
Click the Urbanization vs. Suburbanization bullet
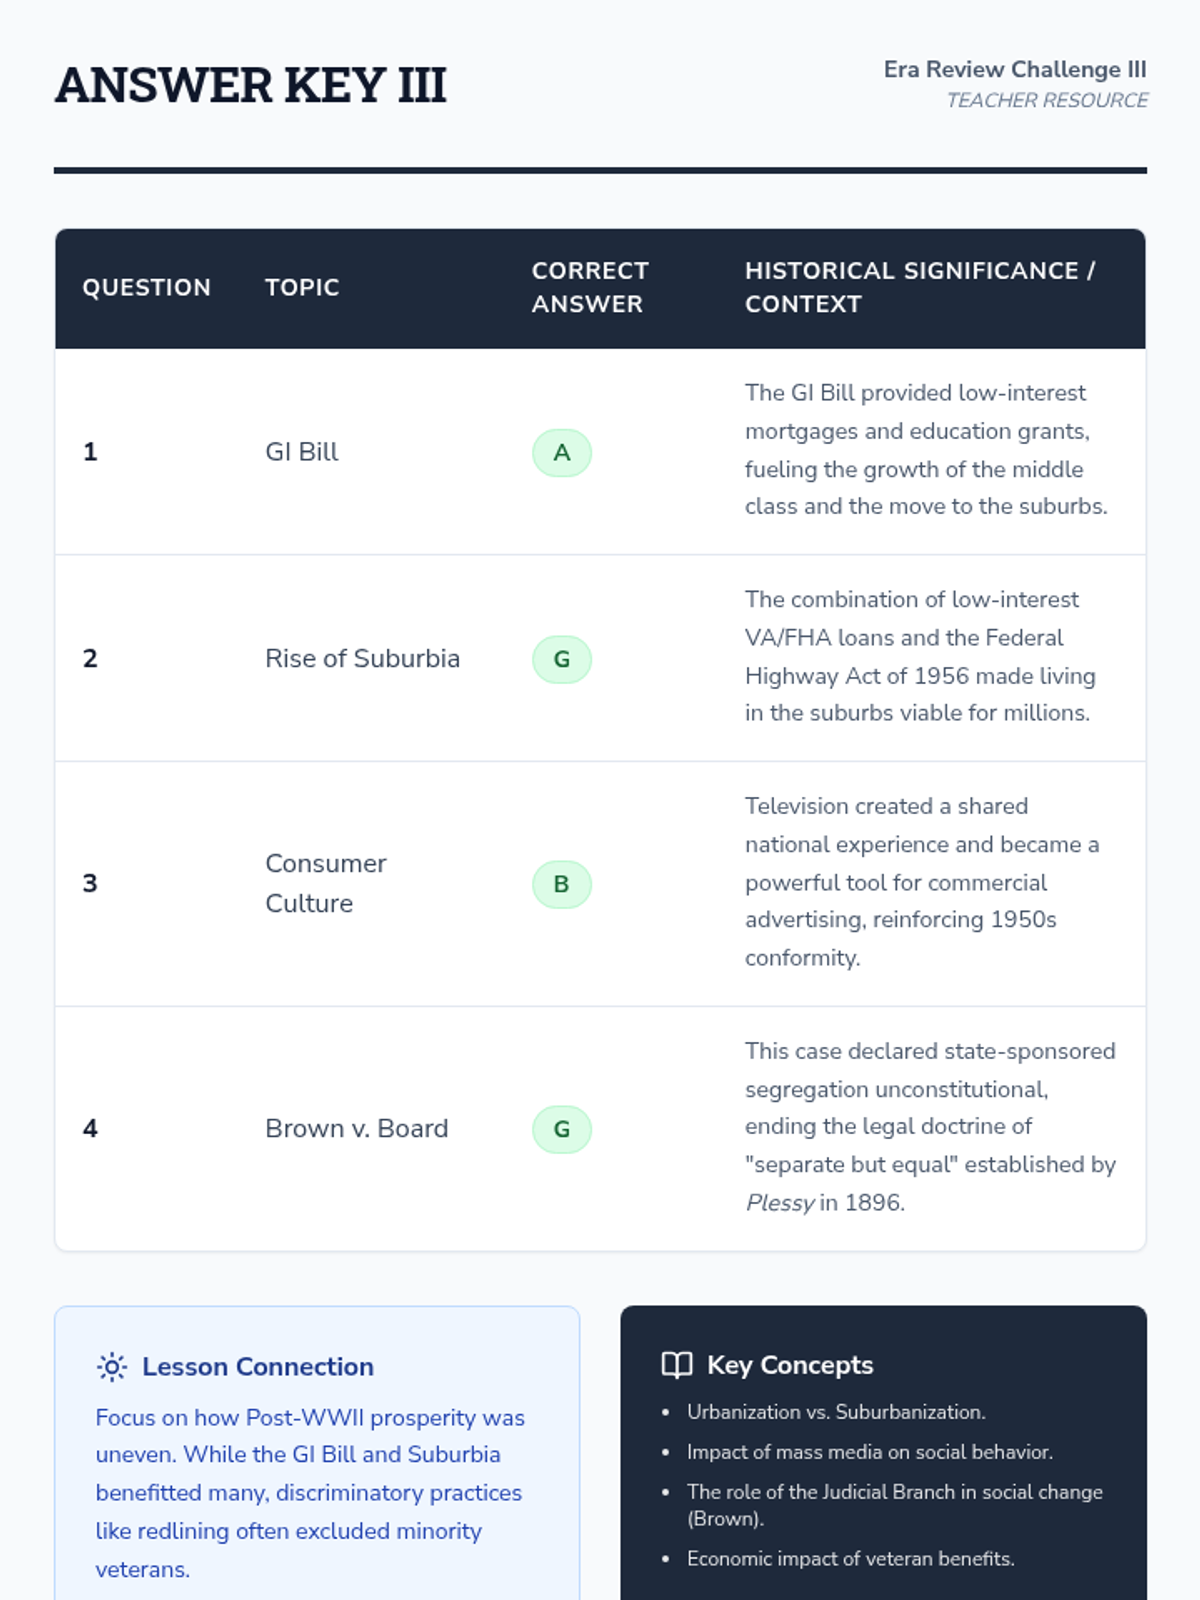tap(836, 1412)
